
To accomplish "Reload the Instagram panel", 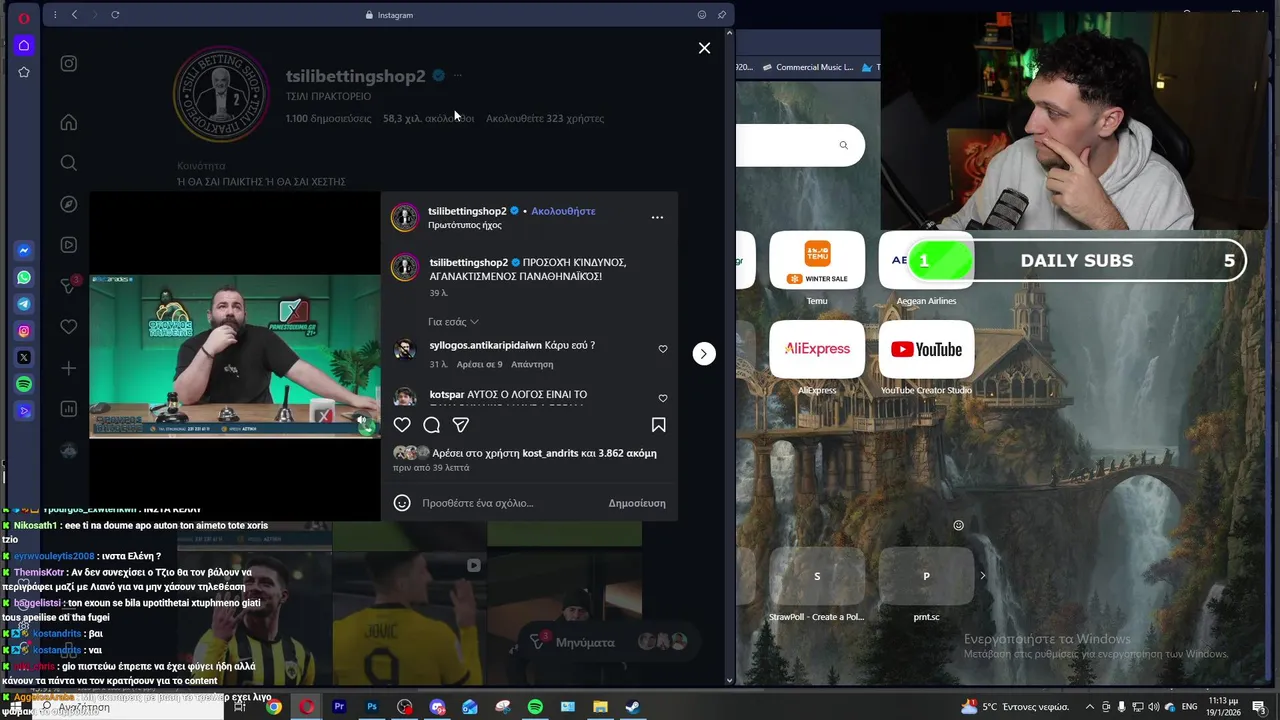I will click(115, 15).
